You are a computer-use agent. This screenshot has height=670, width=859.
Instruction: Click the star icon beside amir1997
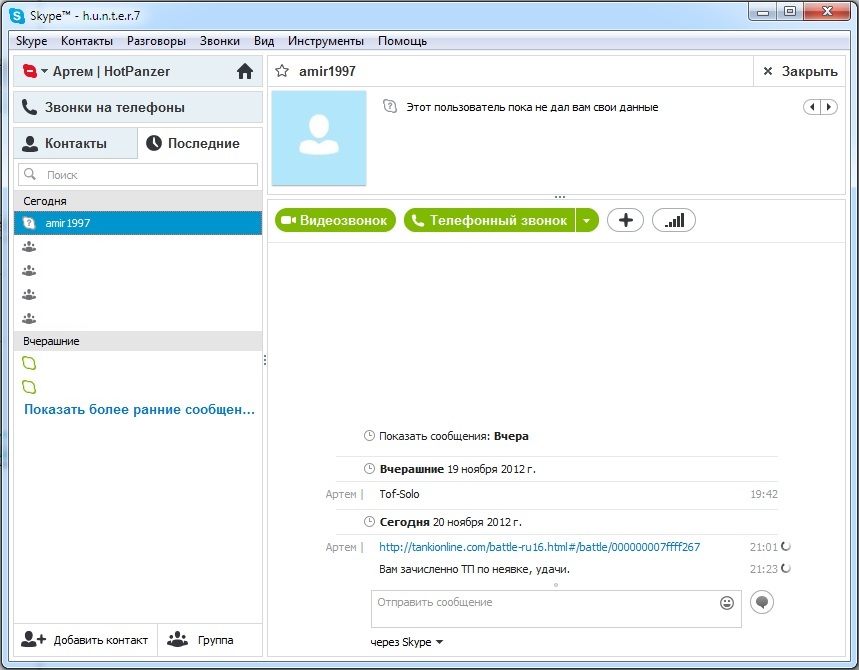(x=282, y=71)
